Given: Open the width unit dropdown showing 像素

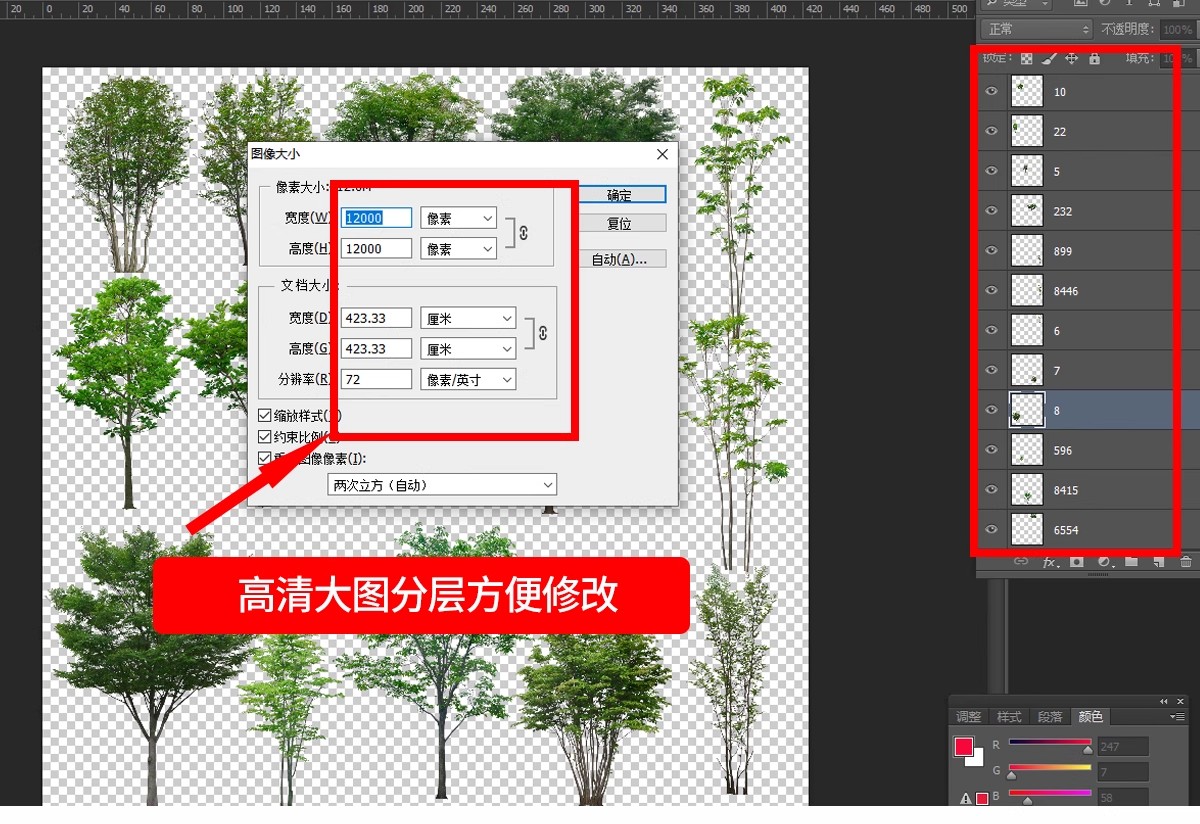Looking at the screenshot, I should tap(458, 217).
